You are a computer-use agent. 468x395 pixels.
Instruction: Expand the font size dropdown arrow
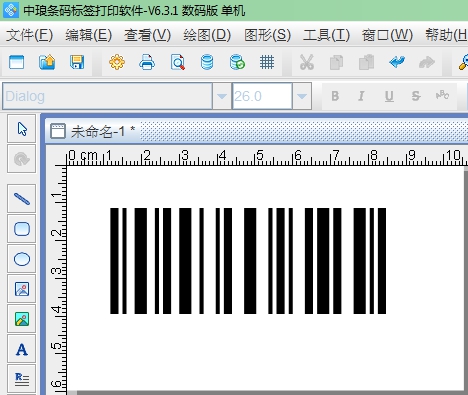click(302, 96)
